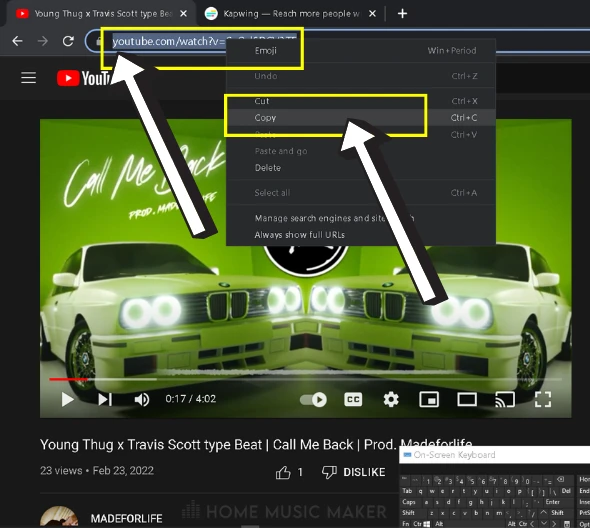590x528 pixels.
Task: Click the 0:17 / 4:02 time display
Action: (x=191, y=399)
